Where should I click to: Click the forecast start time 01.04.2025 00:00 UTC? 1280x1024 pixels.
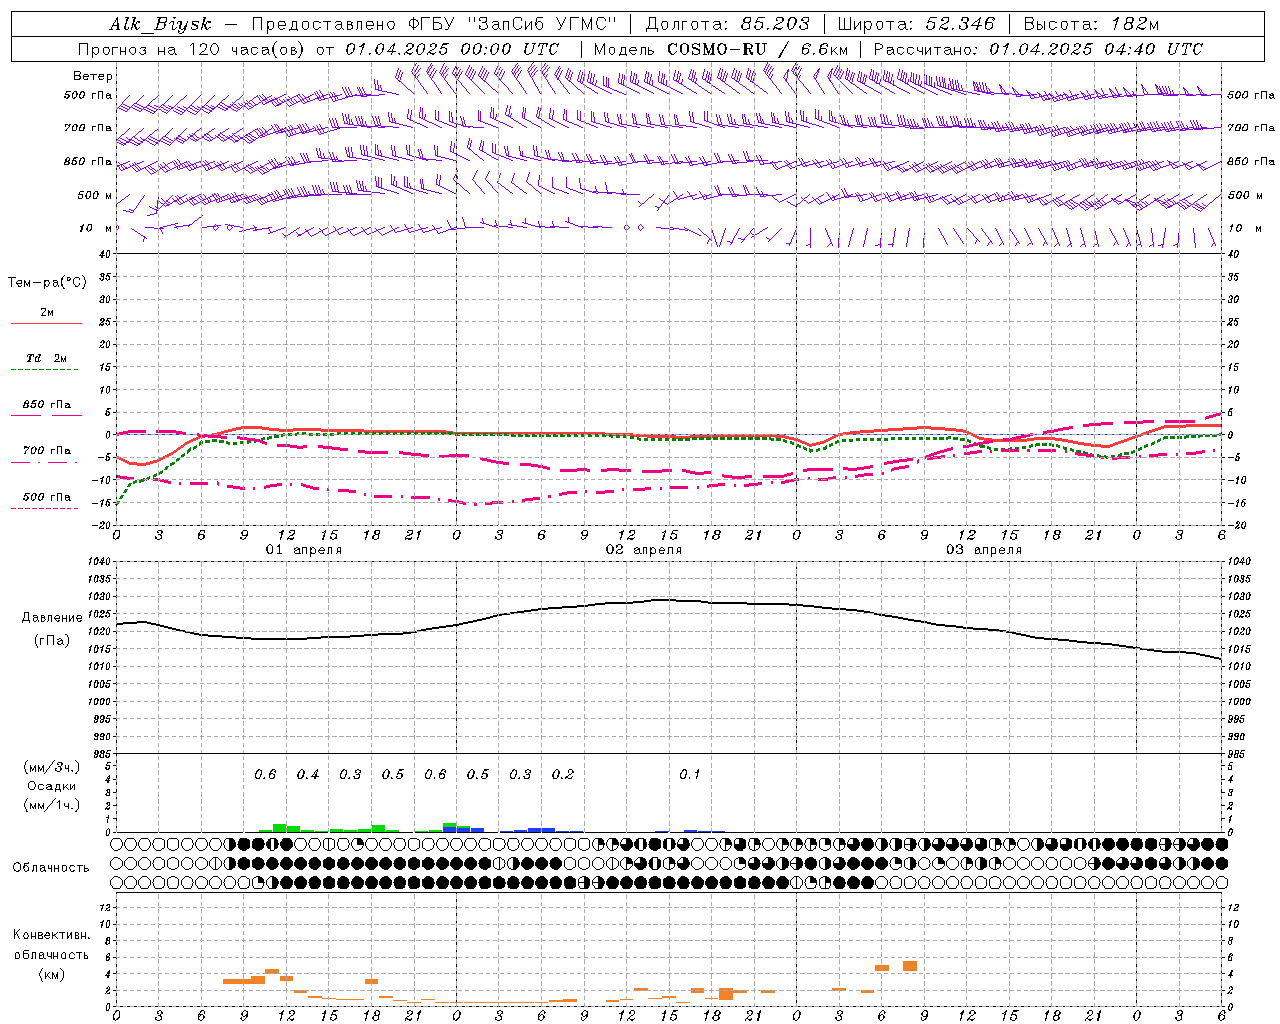tap(452, 49)
